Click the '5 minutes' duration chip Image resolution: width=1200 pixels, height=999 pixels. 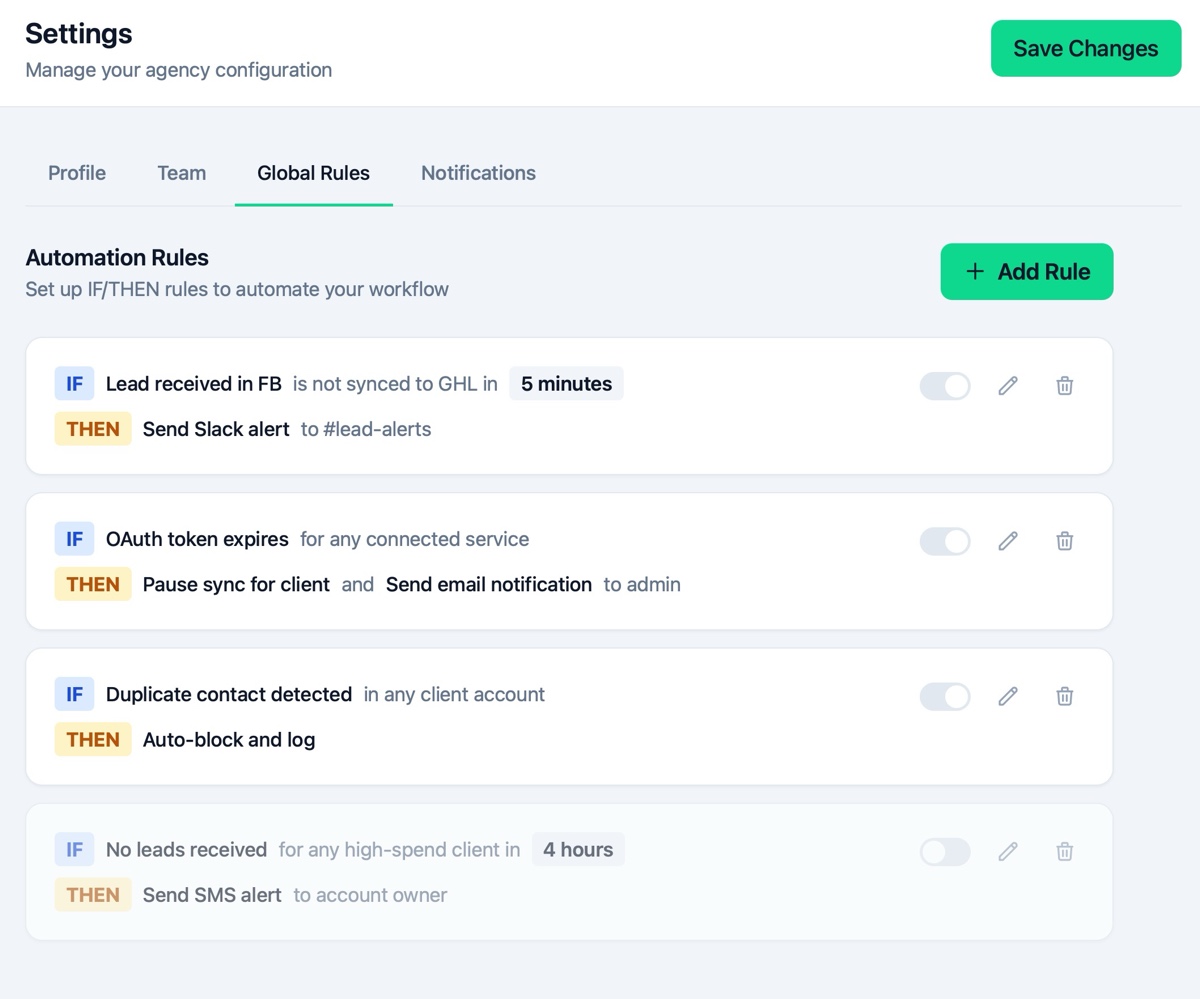click(x=566, y=383)
